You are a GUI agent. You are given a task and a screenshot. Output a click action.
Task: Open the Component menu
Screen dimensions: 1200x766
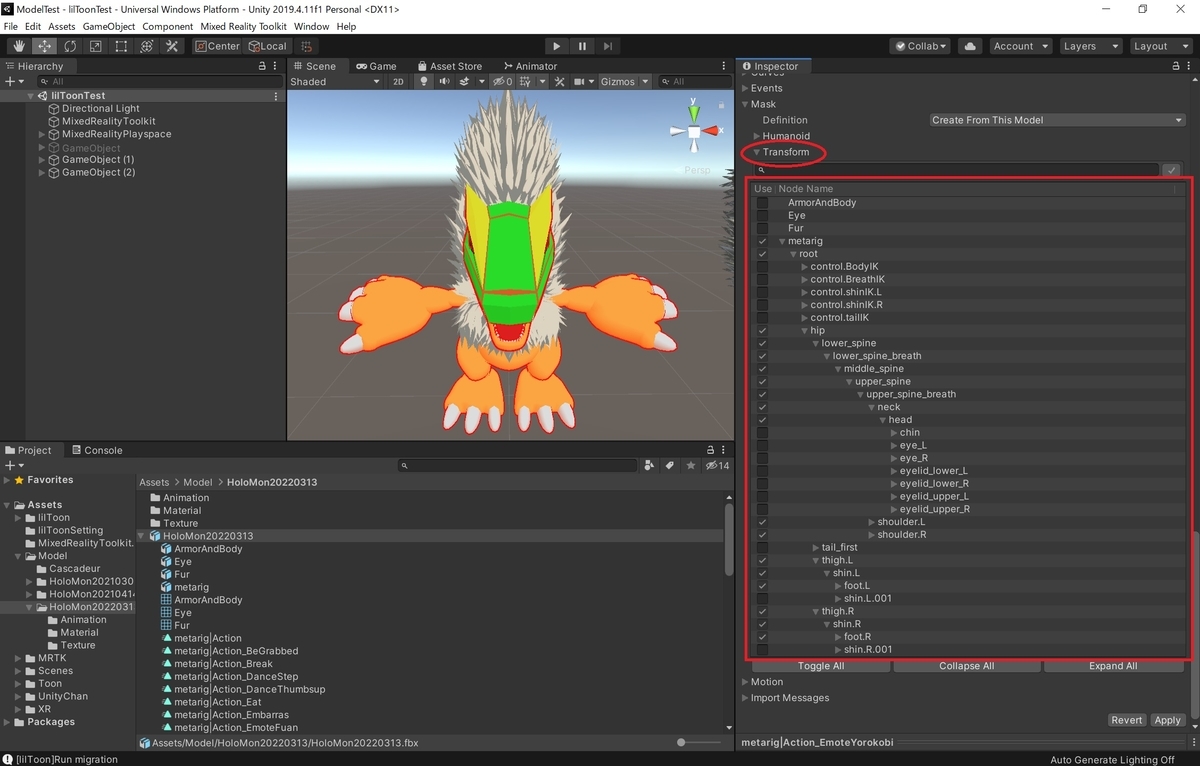click(168, 26)
